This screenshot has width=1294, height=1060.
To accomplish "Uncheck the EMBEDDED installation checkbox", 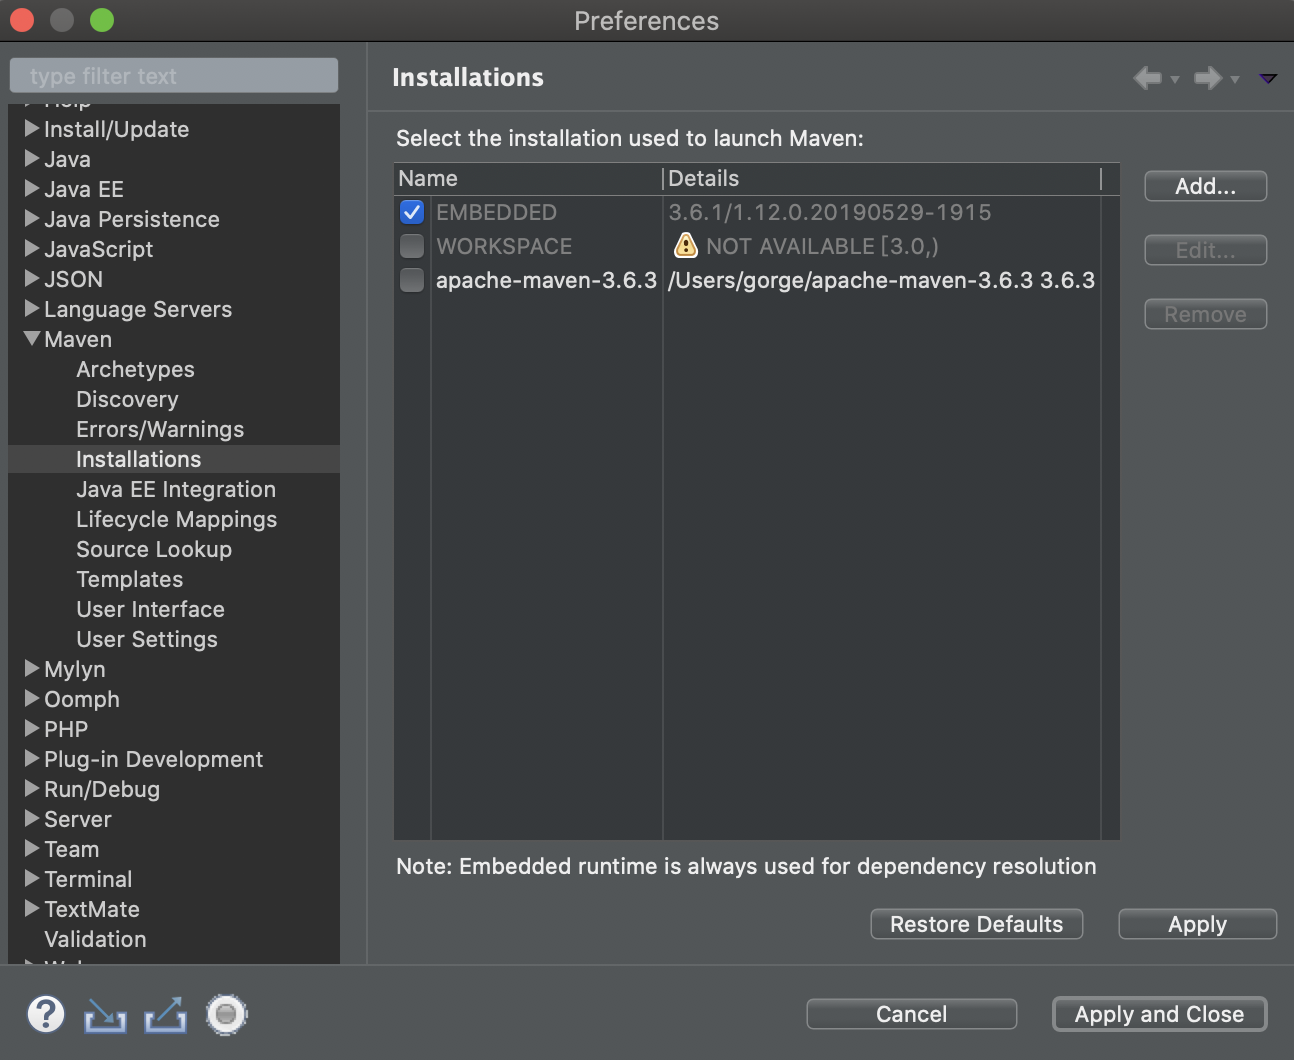I will (x=412, y=212).
